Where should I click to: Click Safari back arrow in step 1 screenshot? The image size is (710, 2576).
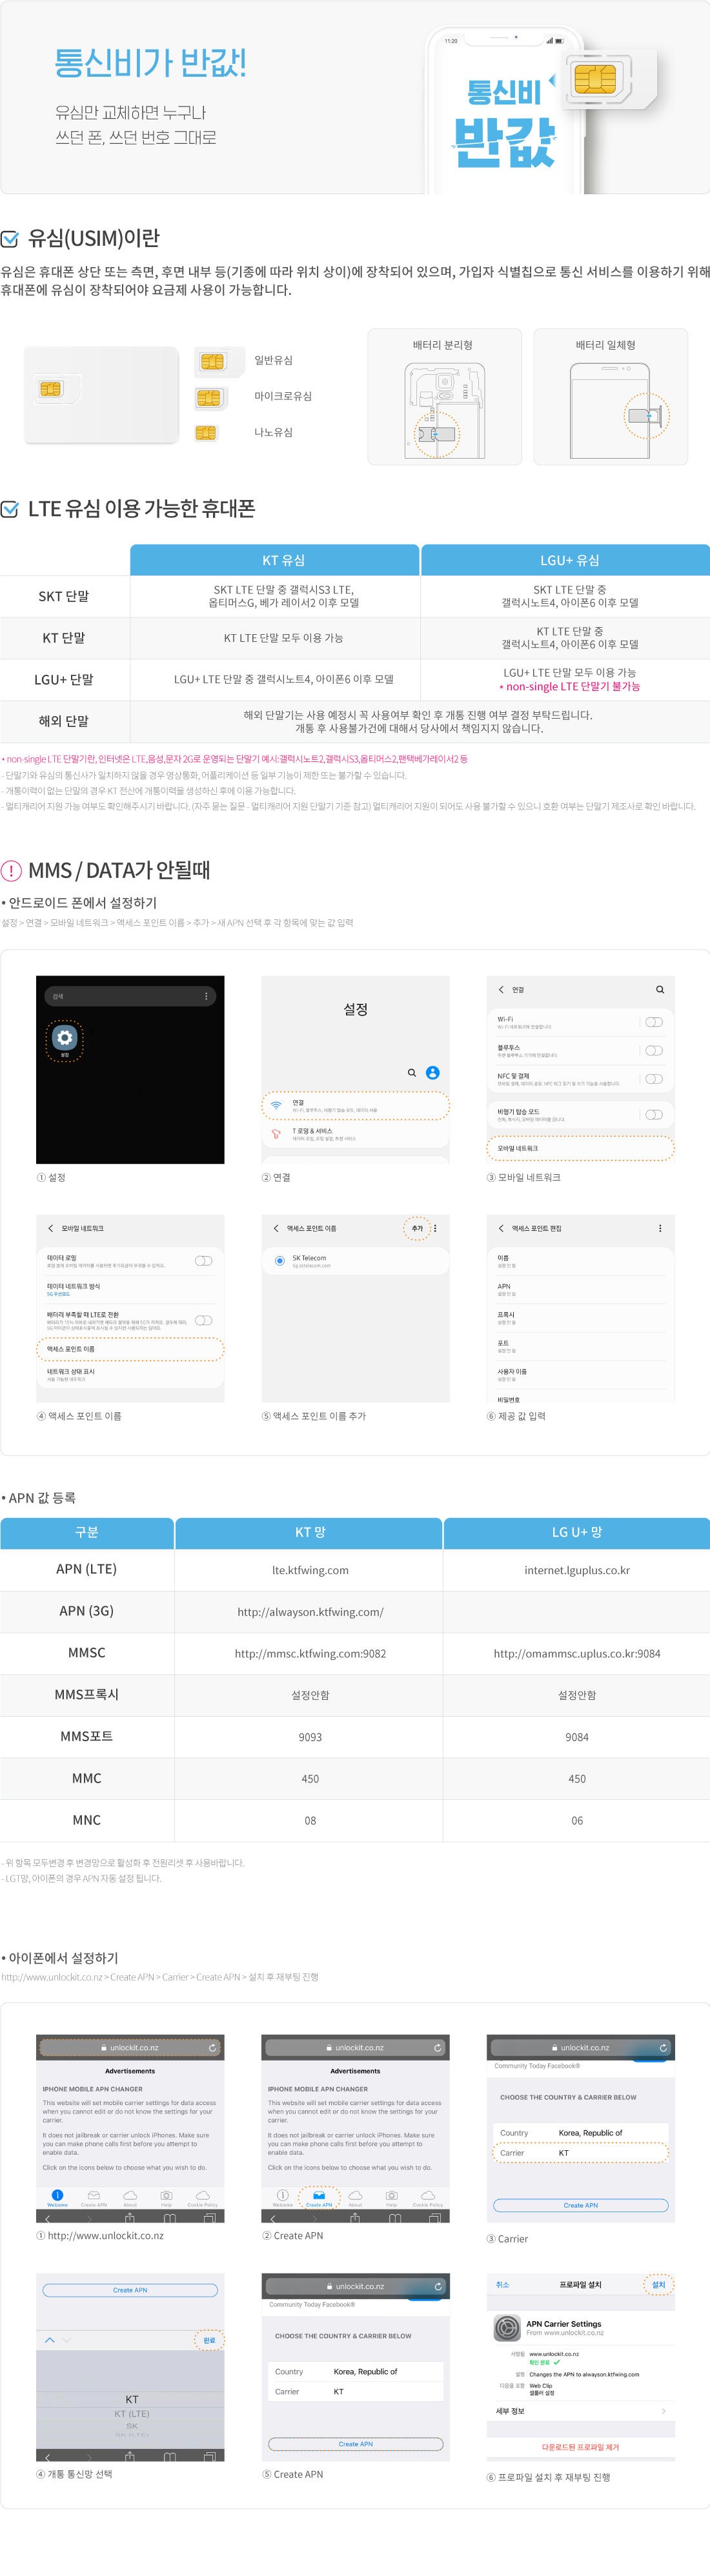pos(48,2218)
